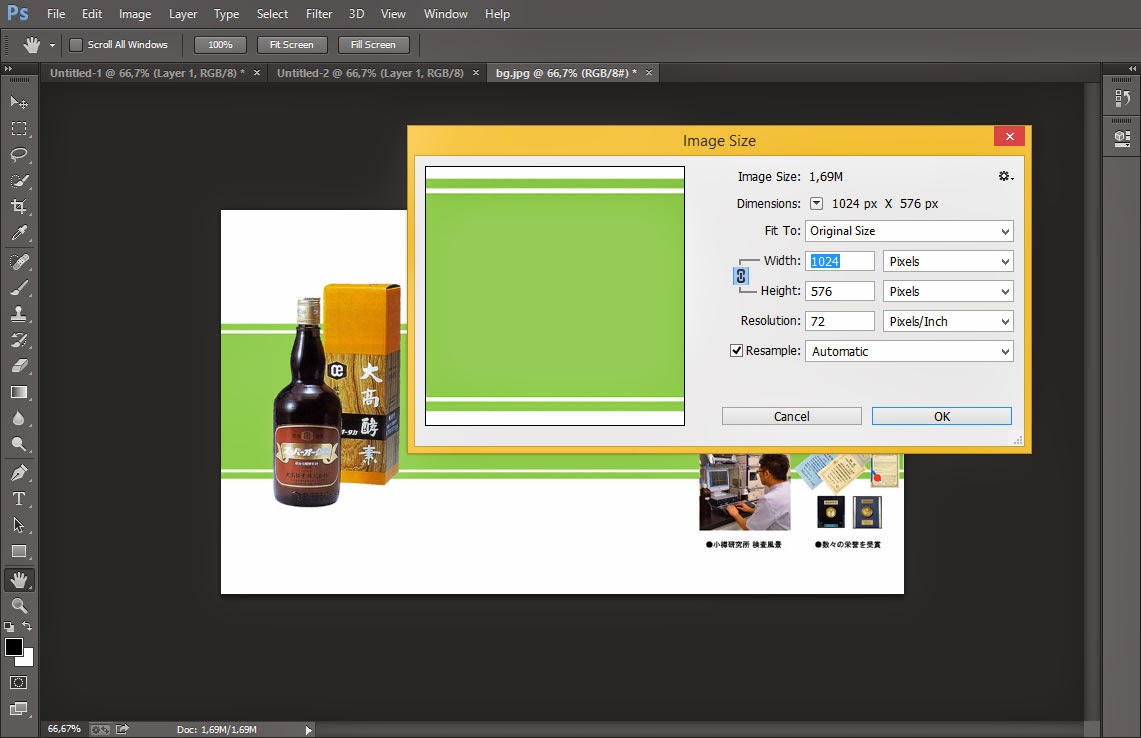This screenshot has width=1141, height=738.
Task: Expand the Resolution units Pixels/Inch dropdown
Action: (948, 321)
